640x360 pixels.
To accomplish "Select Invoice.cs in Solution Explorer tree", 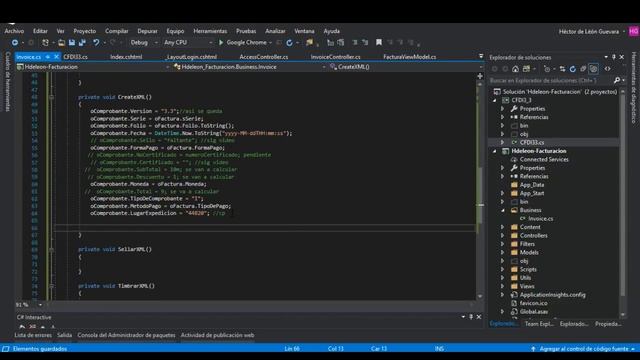I will pyautogui.click(x=540, y=219).
